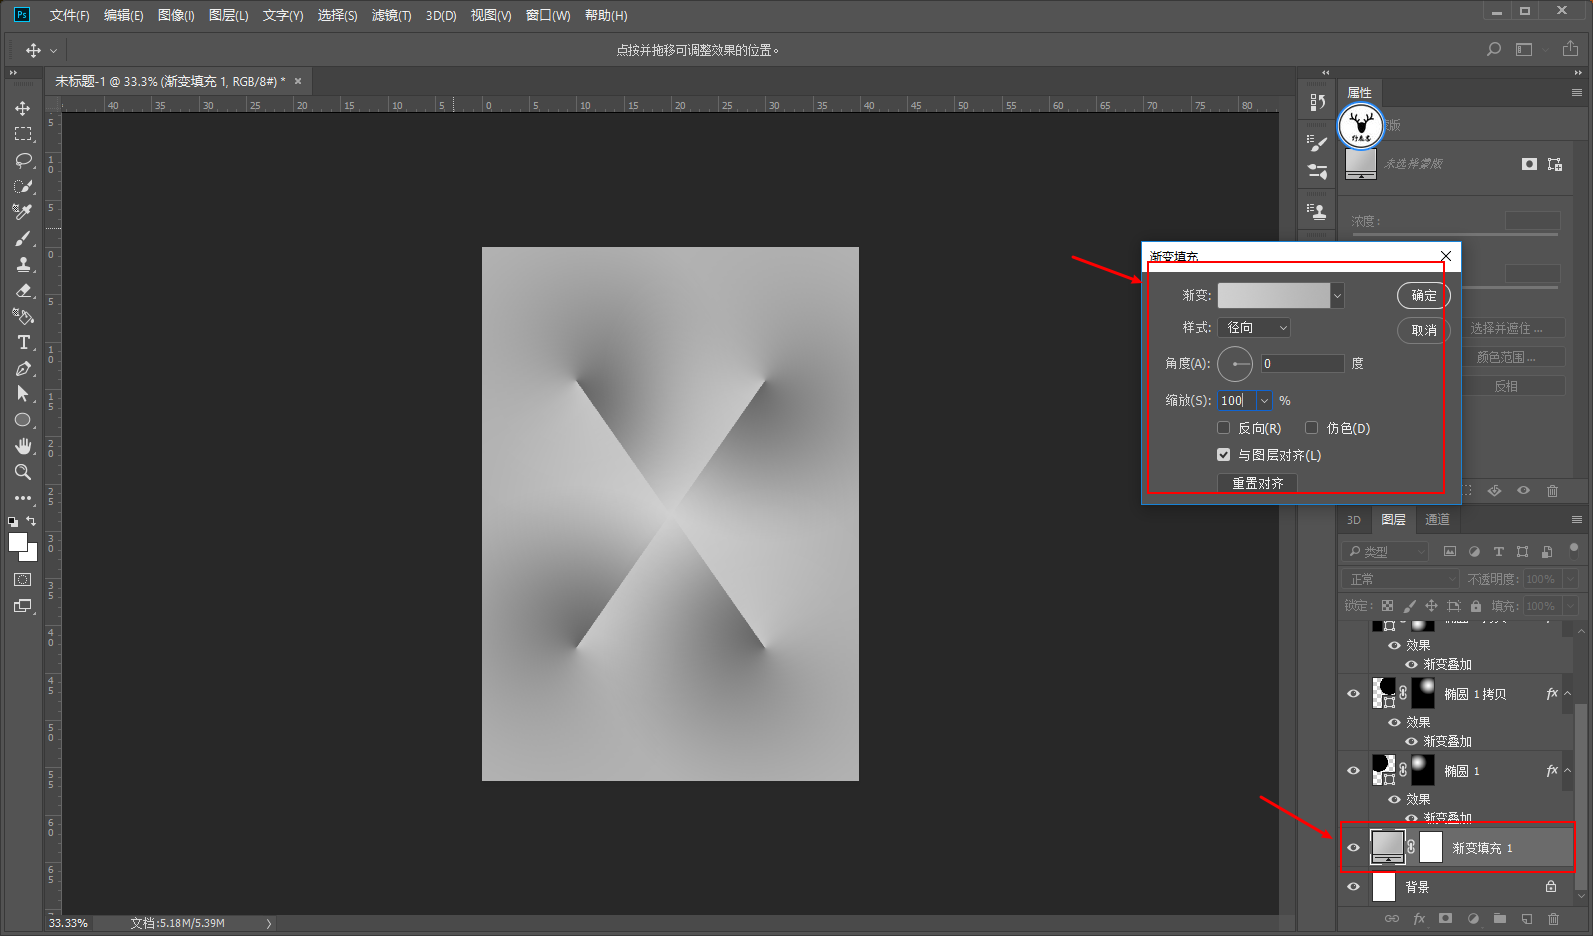Click the gradient preview swatch in dialog
Viewport: 1593px width, 936px height.
pos(1273,295)
